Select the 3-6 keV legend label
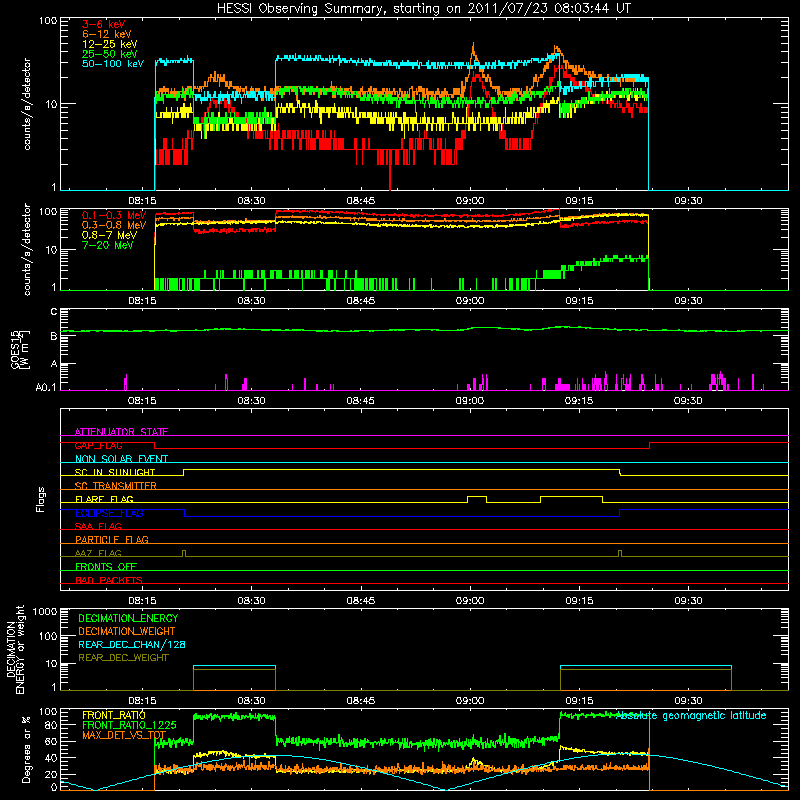The image size is (800, 800). coord(103,24)
